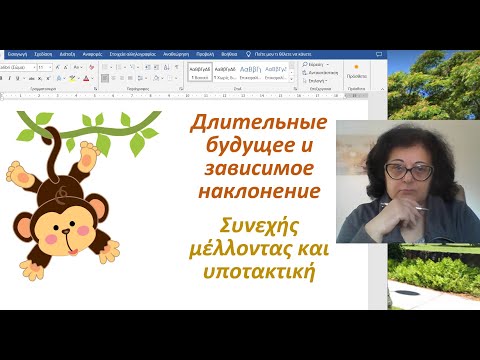Image resolution: width=480 pixels, height=360 pixels.
Task: Open the Πρόσθετα add-ins button
Action: pyautogui.click(x=356, y=72)
